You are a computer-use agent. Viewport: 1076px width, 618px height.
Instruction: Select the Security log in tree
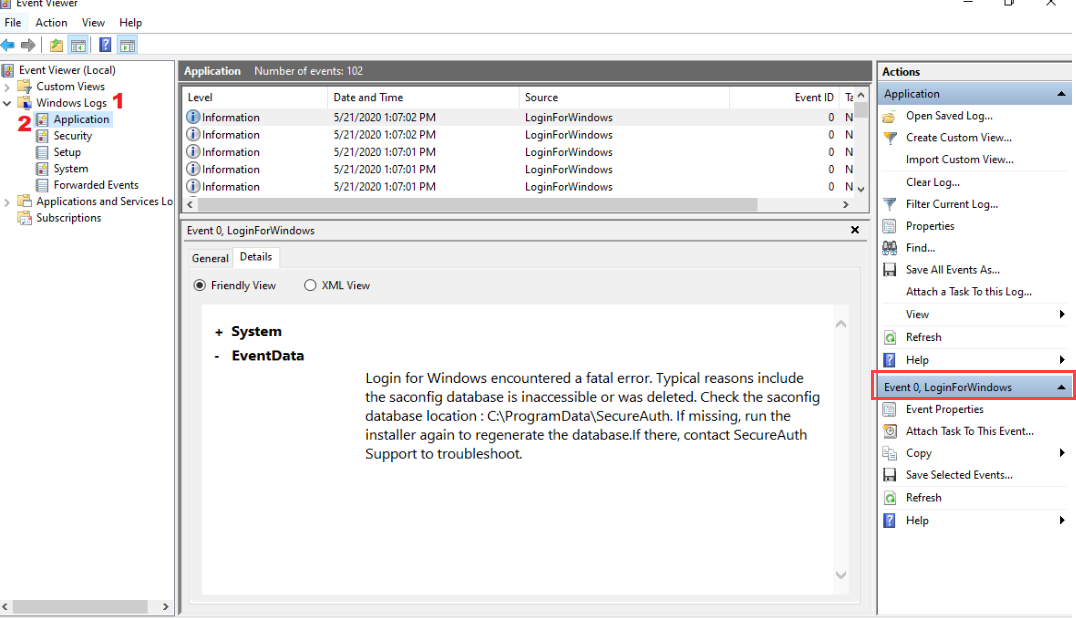[72, 136]
